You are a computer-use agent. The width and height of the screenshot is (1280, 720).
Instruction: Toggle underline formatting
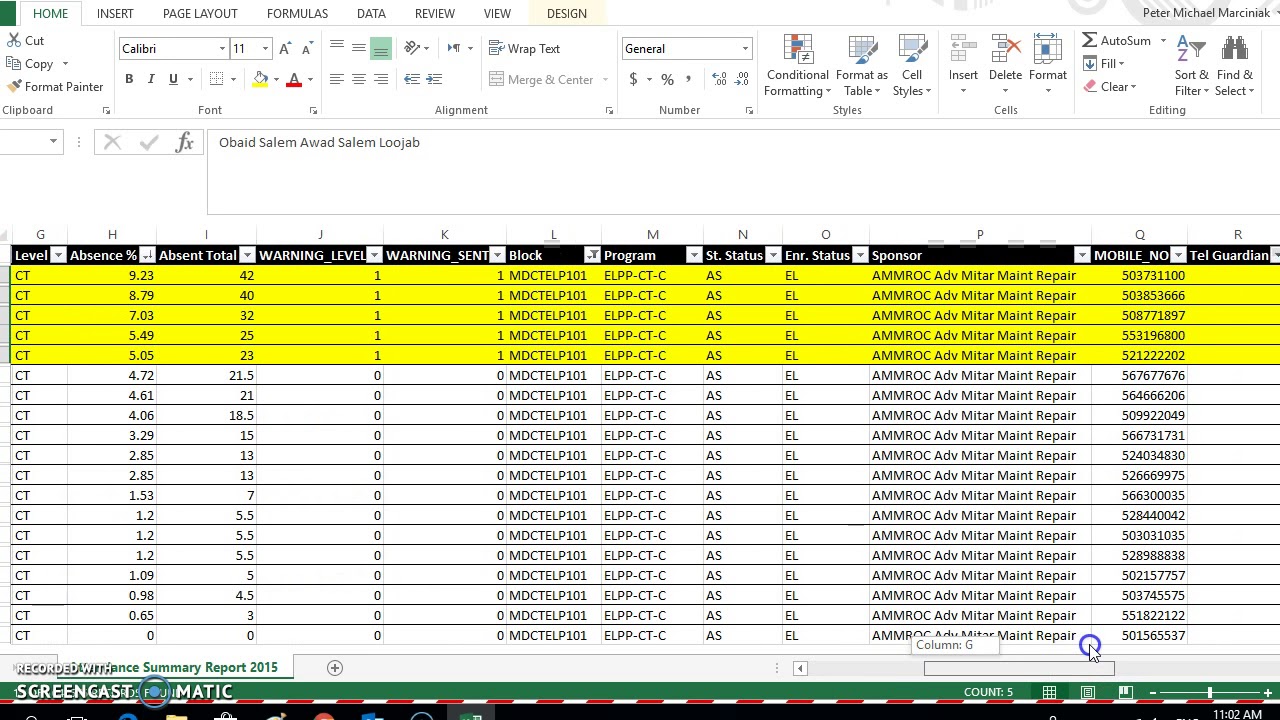pyautogui.click(x=173, y=79)
